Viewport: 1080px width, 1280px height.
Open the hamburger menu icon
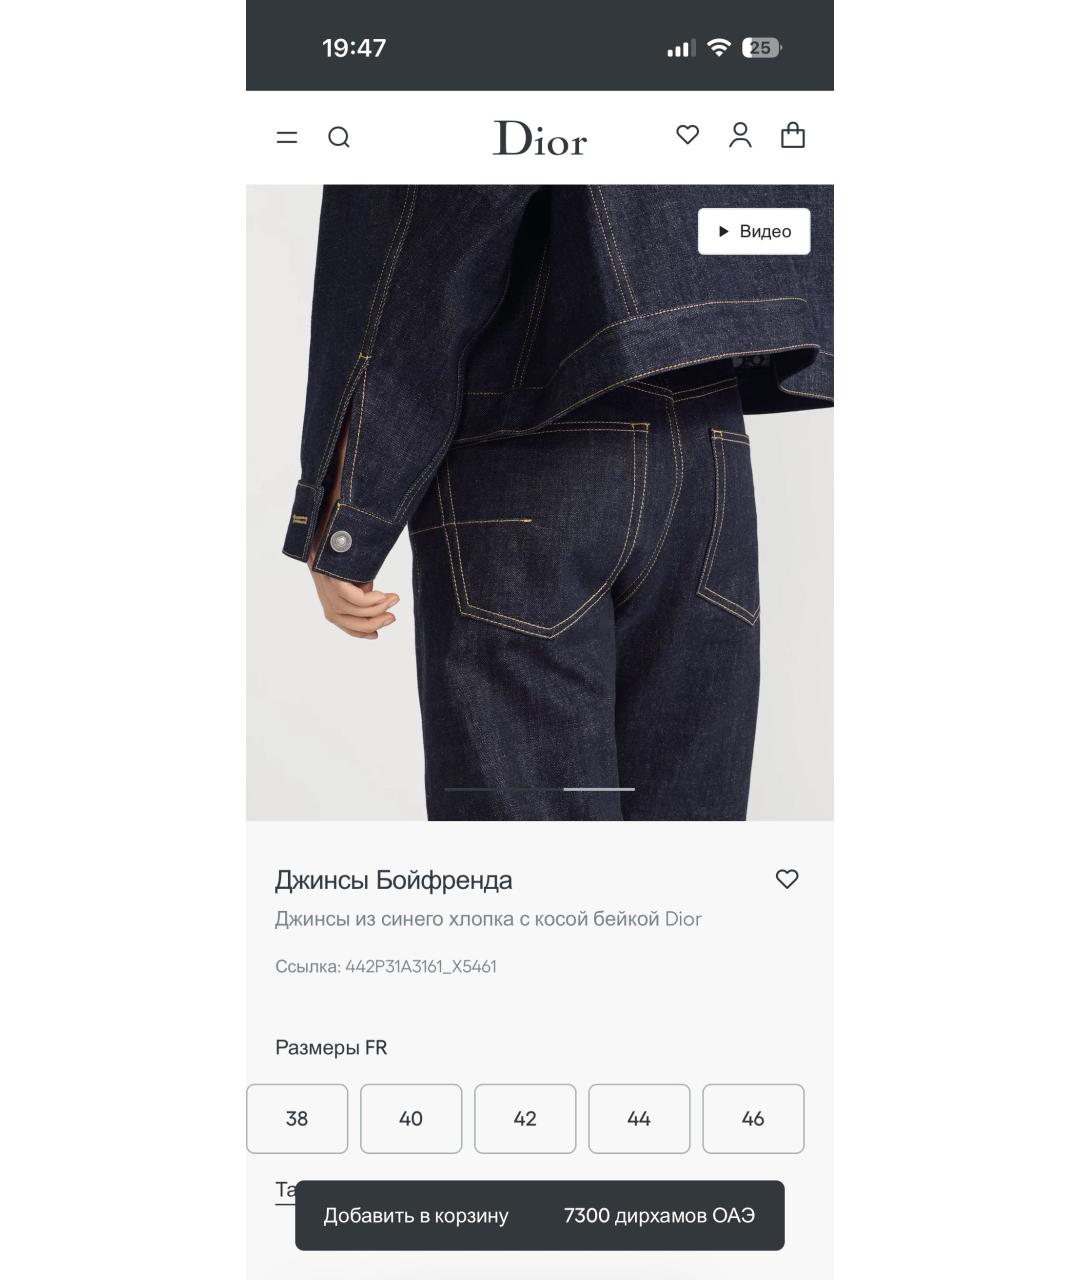(x=287, y=137)
